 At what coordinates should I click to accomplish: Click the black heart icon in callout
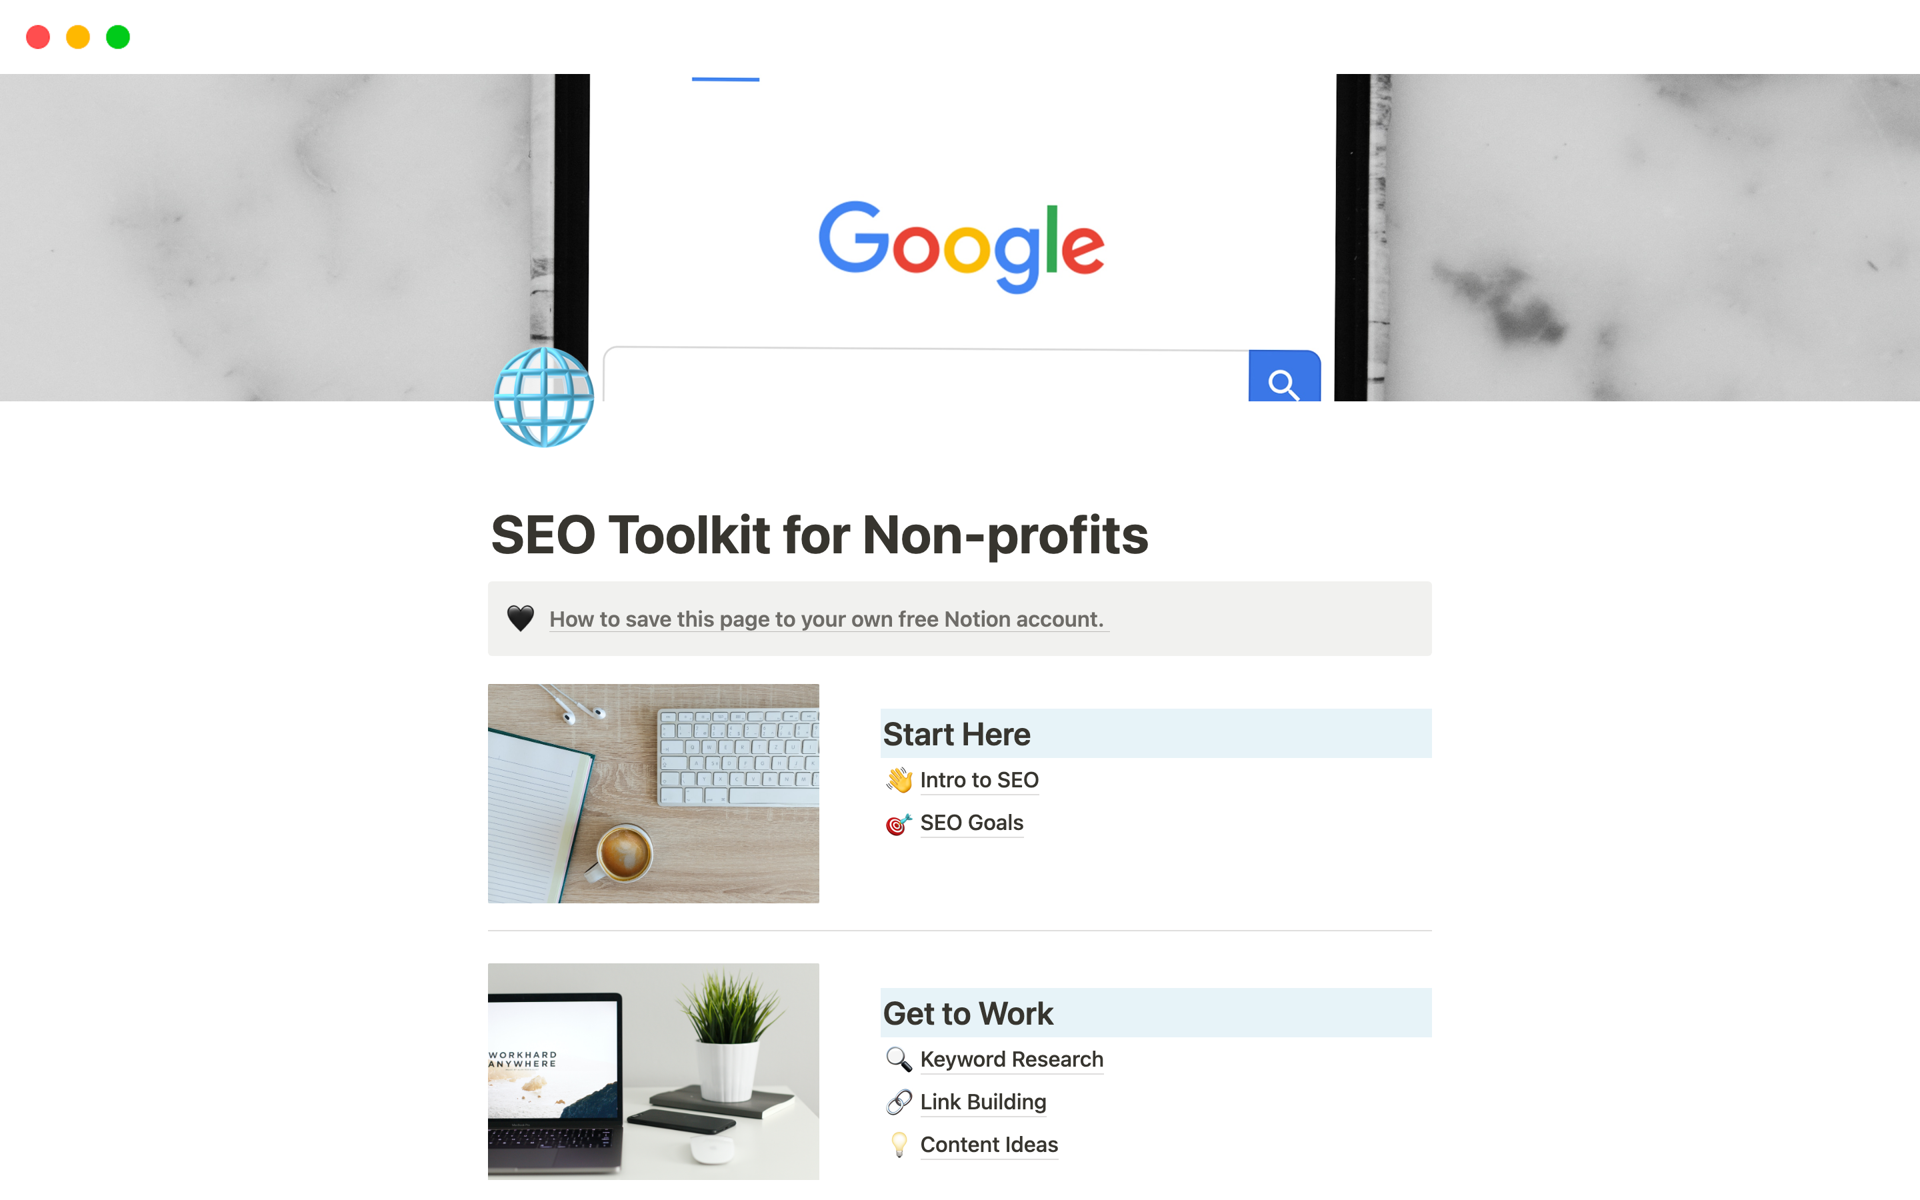click(521, 617)
